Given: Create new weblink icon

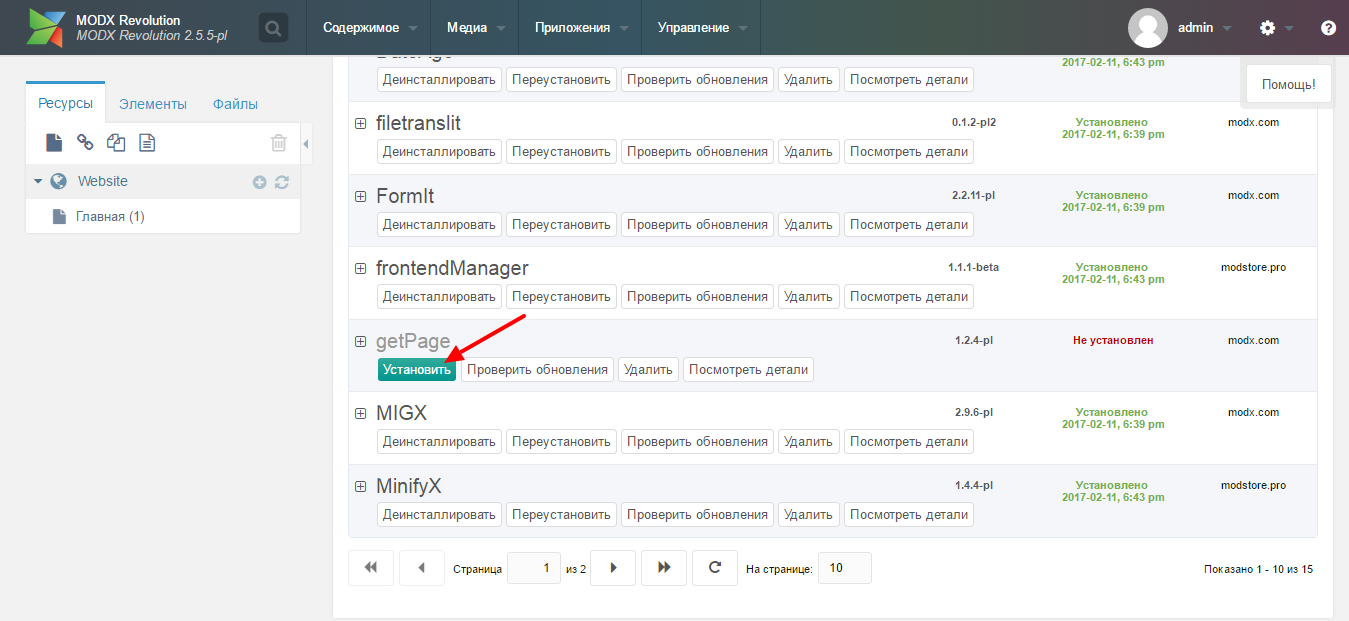Looking at the screenshot, I should click(85, 143).
